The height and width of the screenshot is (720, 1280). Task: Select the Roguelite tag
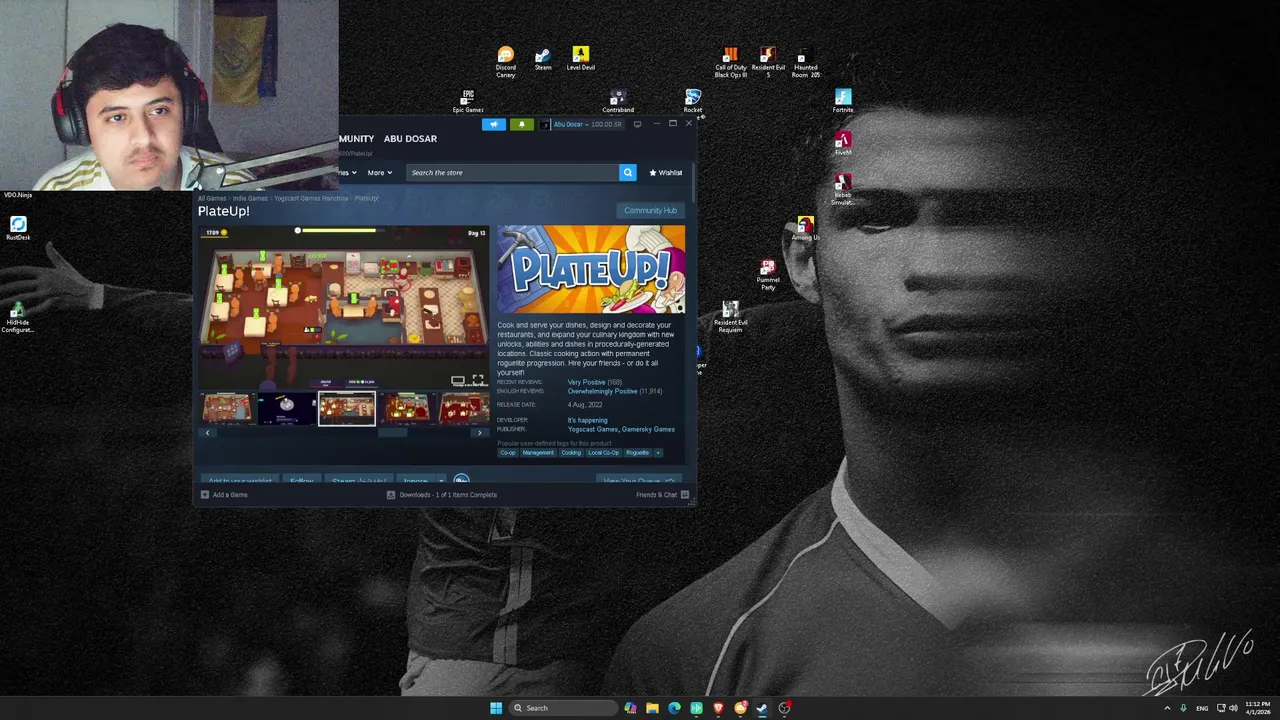(x=637, y=453)
